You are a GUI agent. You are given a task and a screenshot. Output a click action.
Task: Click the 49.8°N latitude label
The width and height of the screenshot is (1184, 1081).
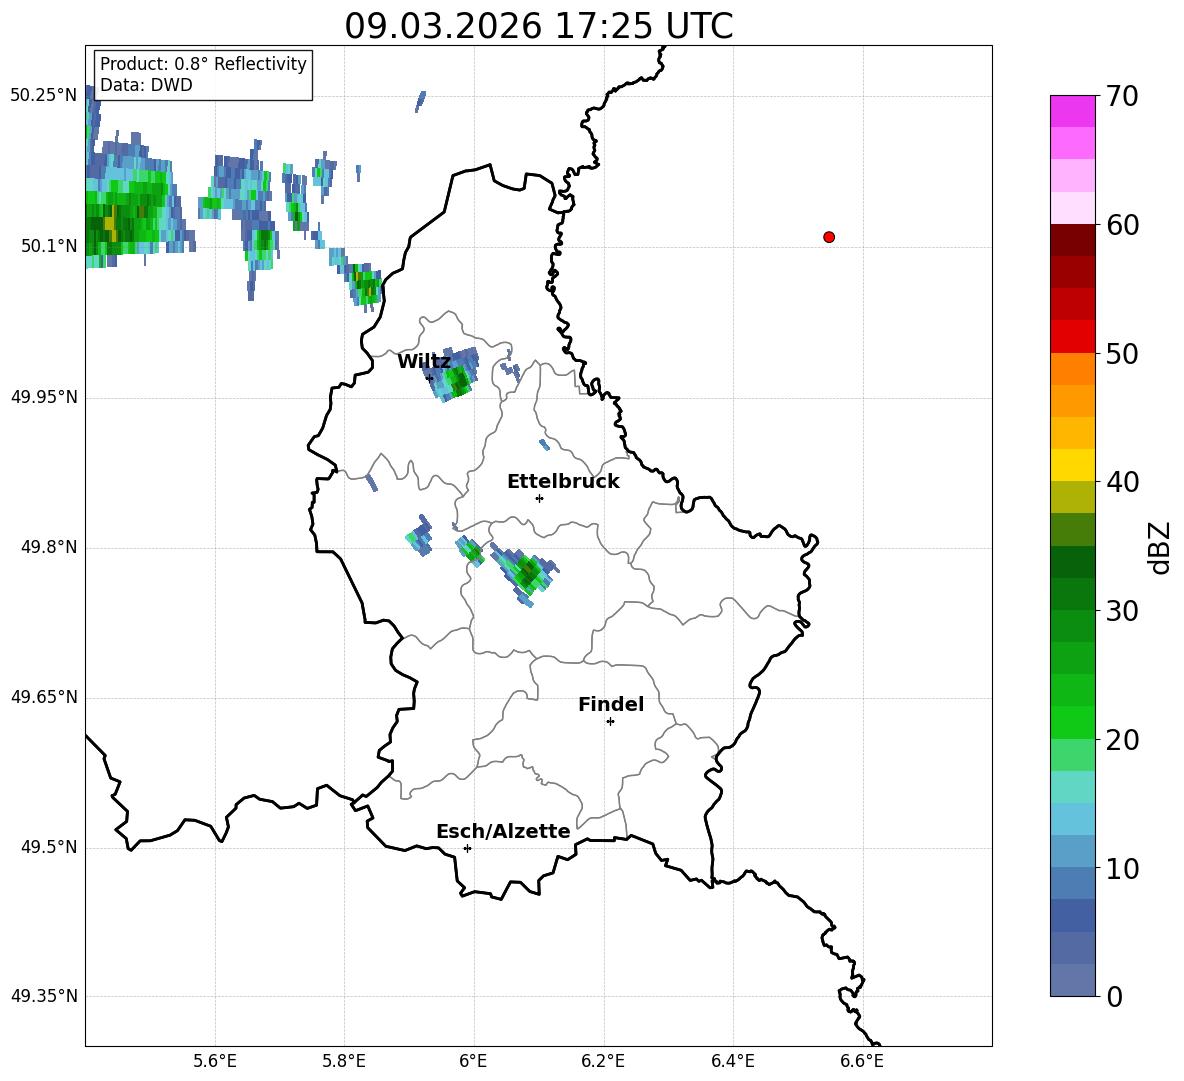coord(49,547)
